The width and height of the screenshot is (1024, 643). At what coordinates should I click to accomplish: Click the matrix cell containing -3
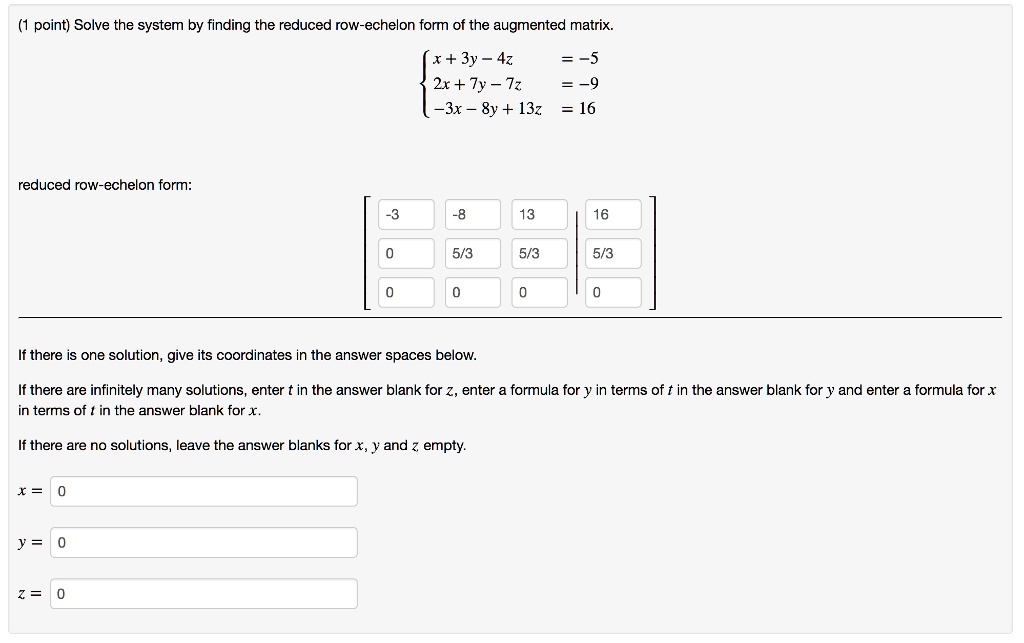[405, 214]
